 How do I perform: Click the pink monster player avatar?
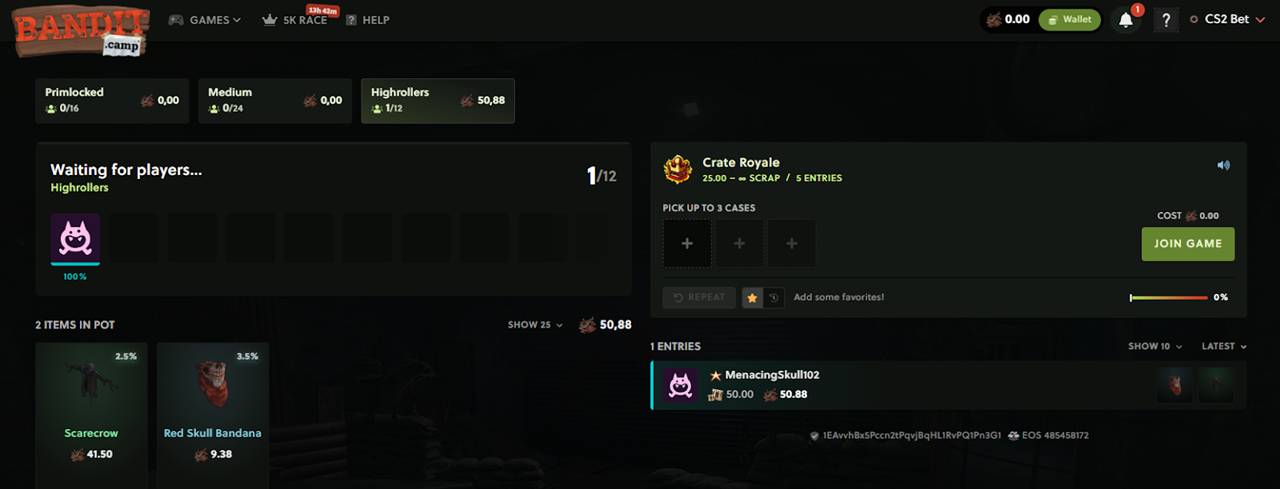75,238
